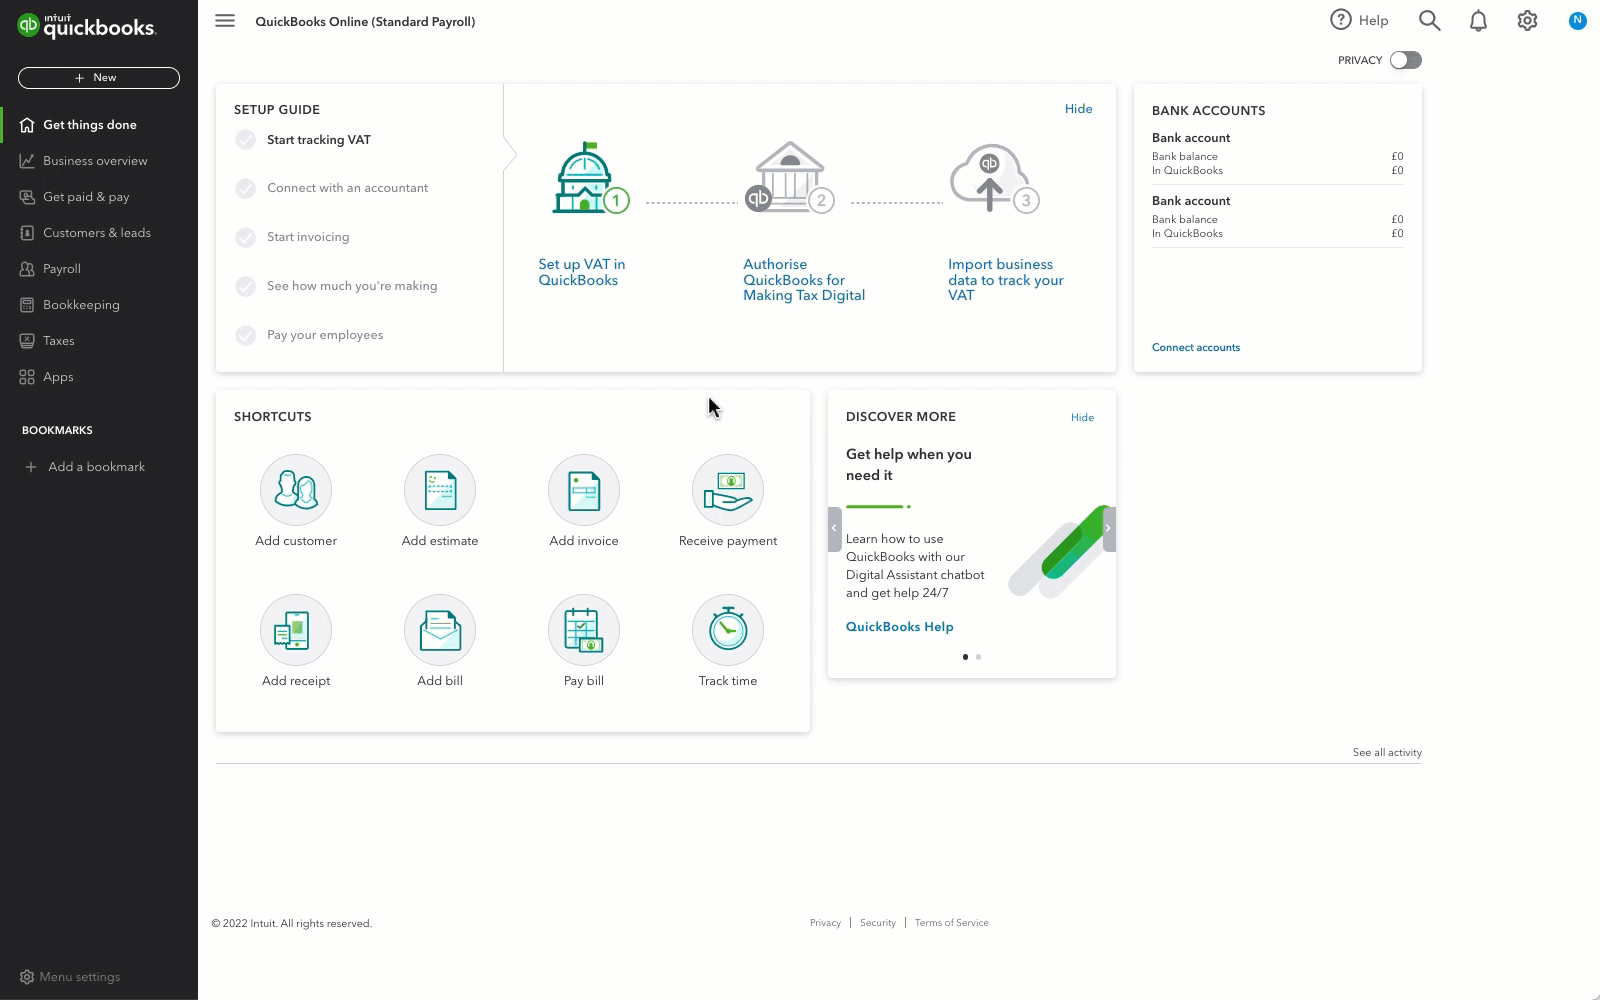Screen dimensions: 1600x1000
Task: Check the Start invoicing step
Action: [246, 237]
